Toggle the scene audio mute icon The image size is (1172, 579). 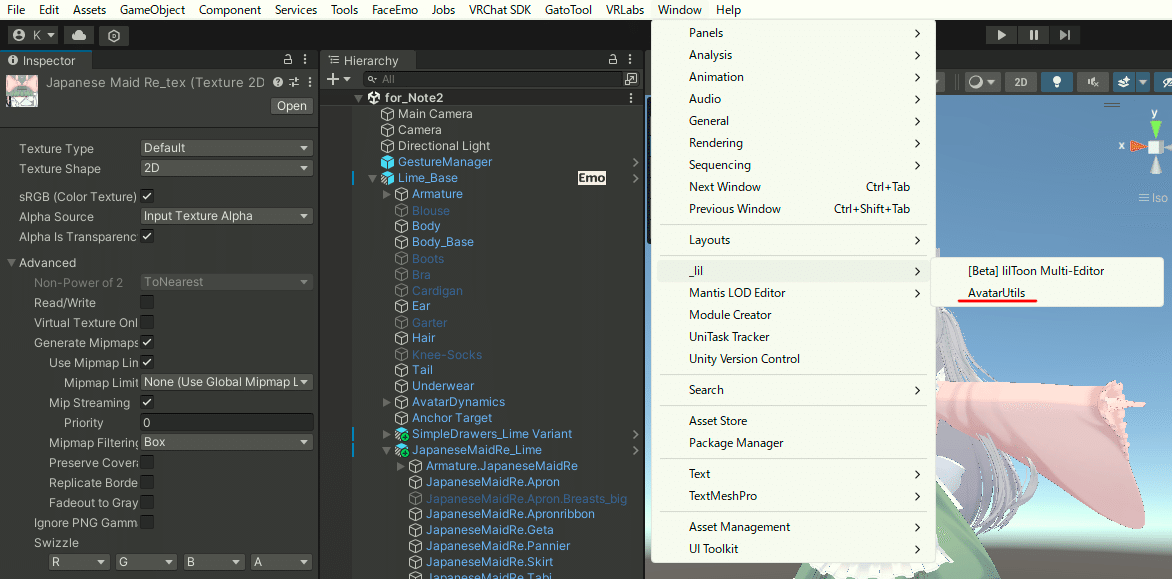pyautogui.click(x=1093, y=82)
